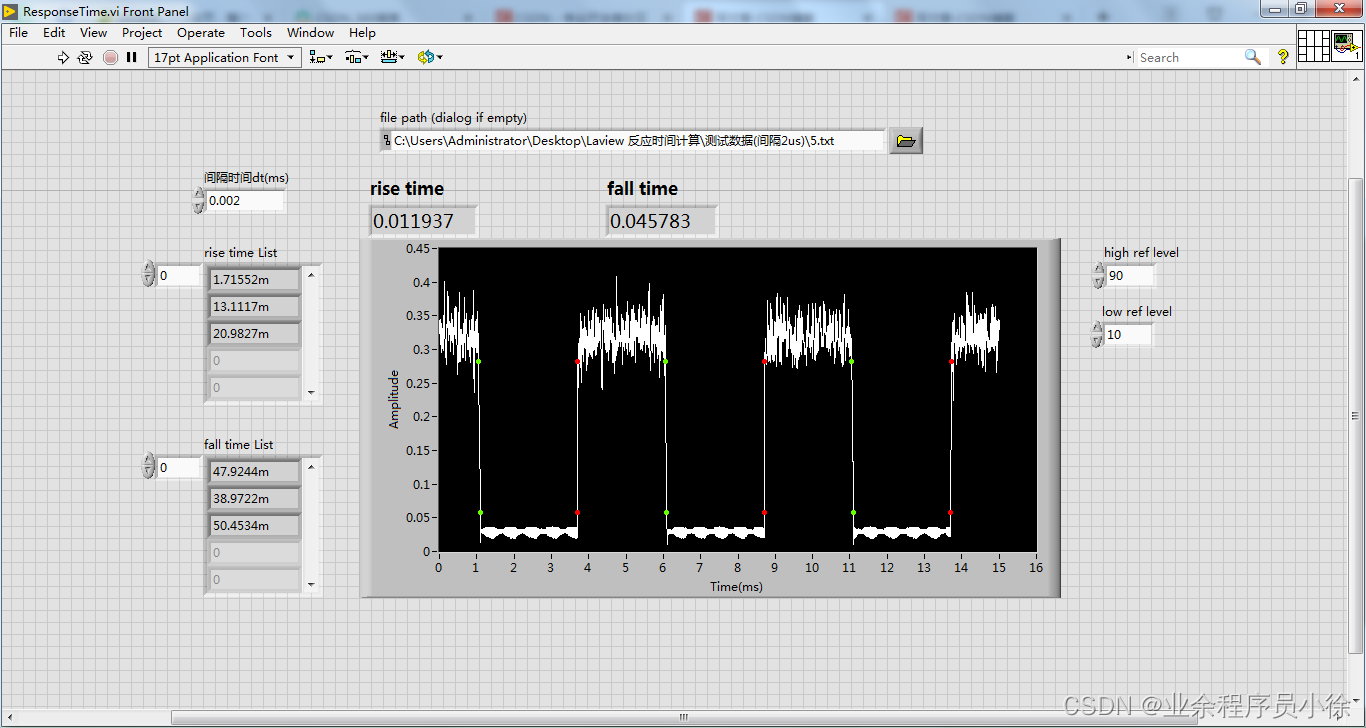Screen dimensions: 1366x728
Task: Click the file path type glyph
Action: tap(386, 141)
